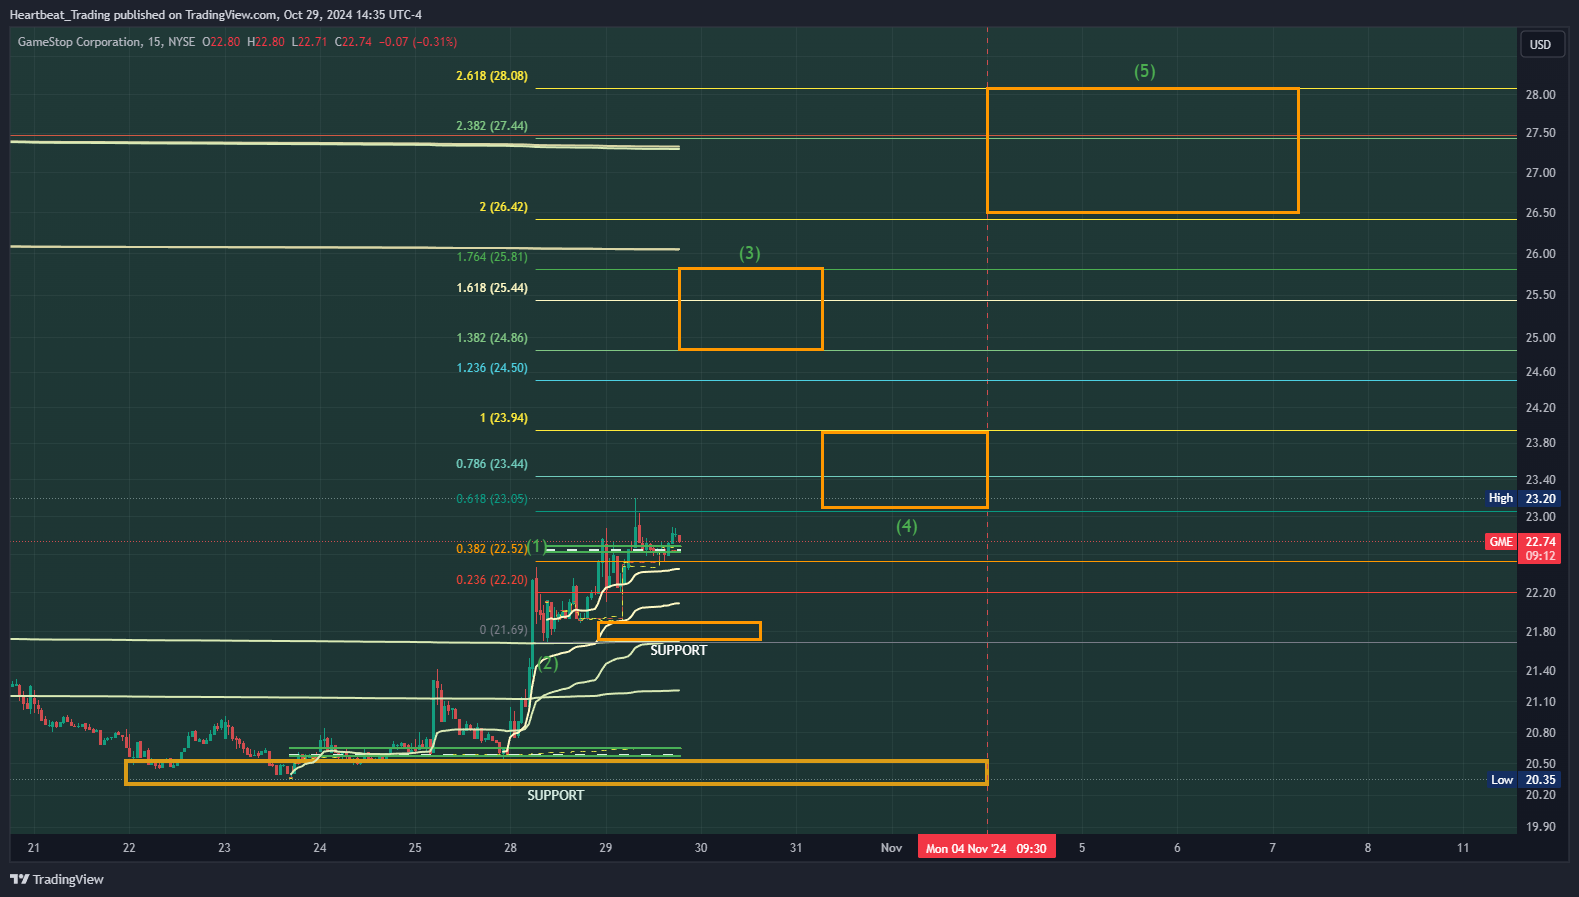The height and width of the screenshot is (897, 1579).
Task: Click the 24.60 price axis label
Action: [x=1540, y=372]
